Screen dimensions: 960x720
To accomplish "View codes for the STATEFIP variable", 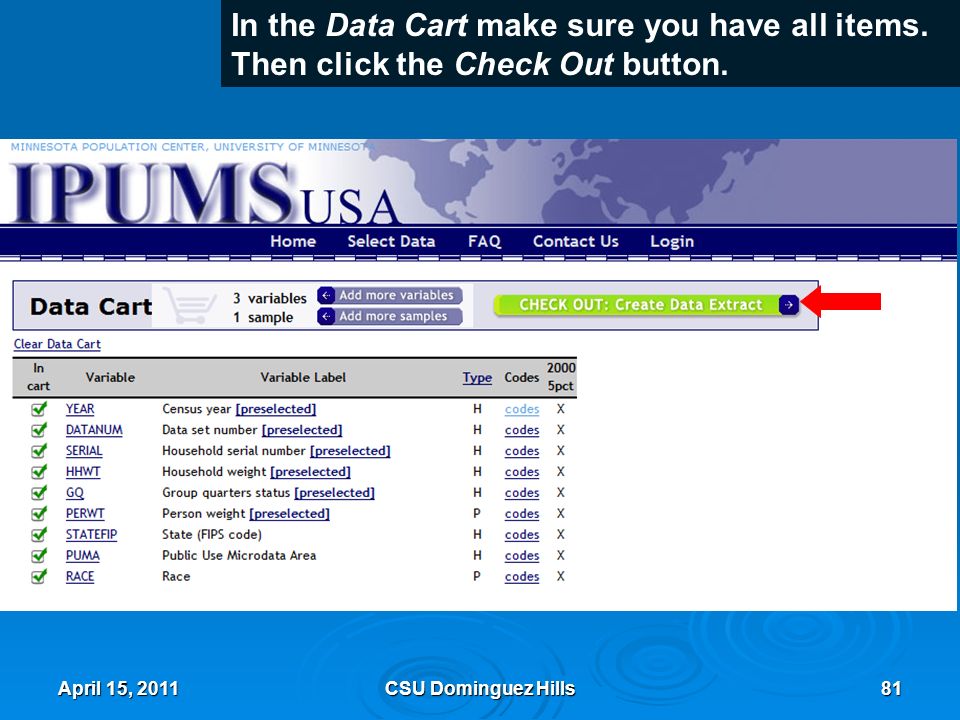I will click(x=522, y=534).
